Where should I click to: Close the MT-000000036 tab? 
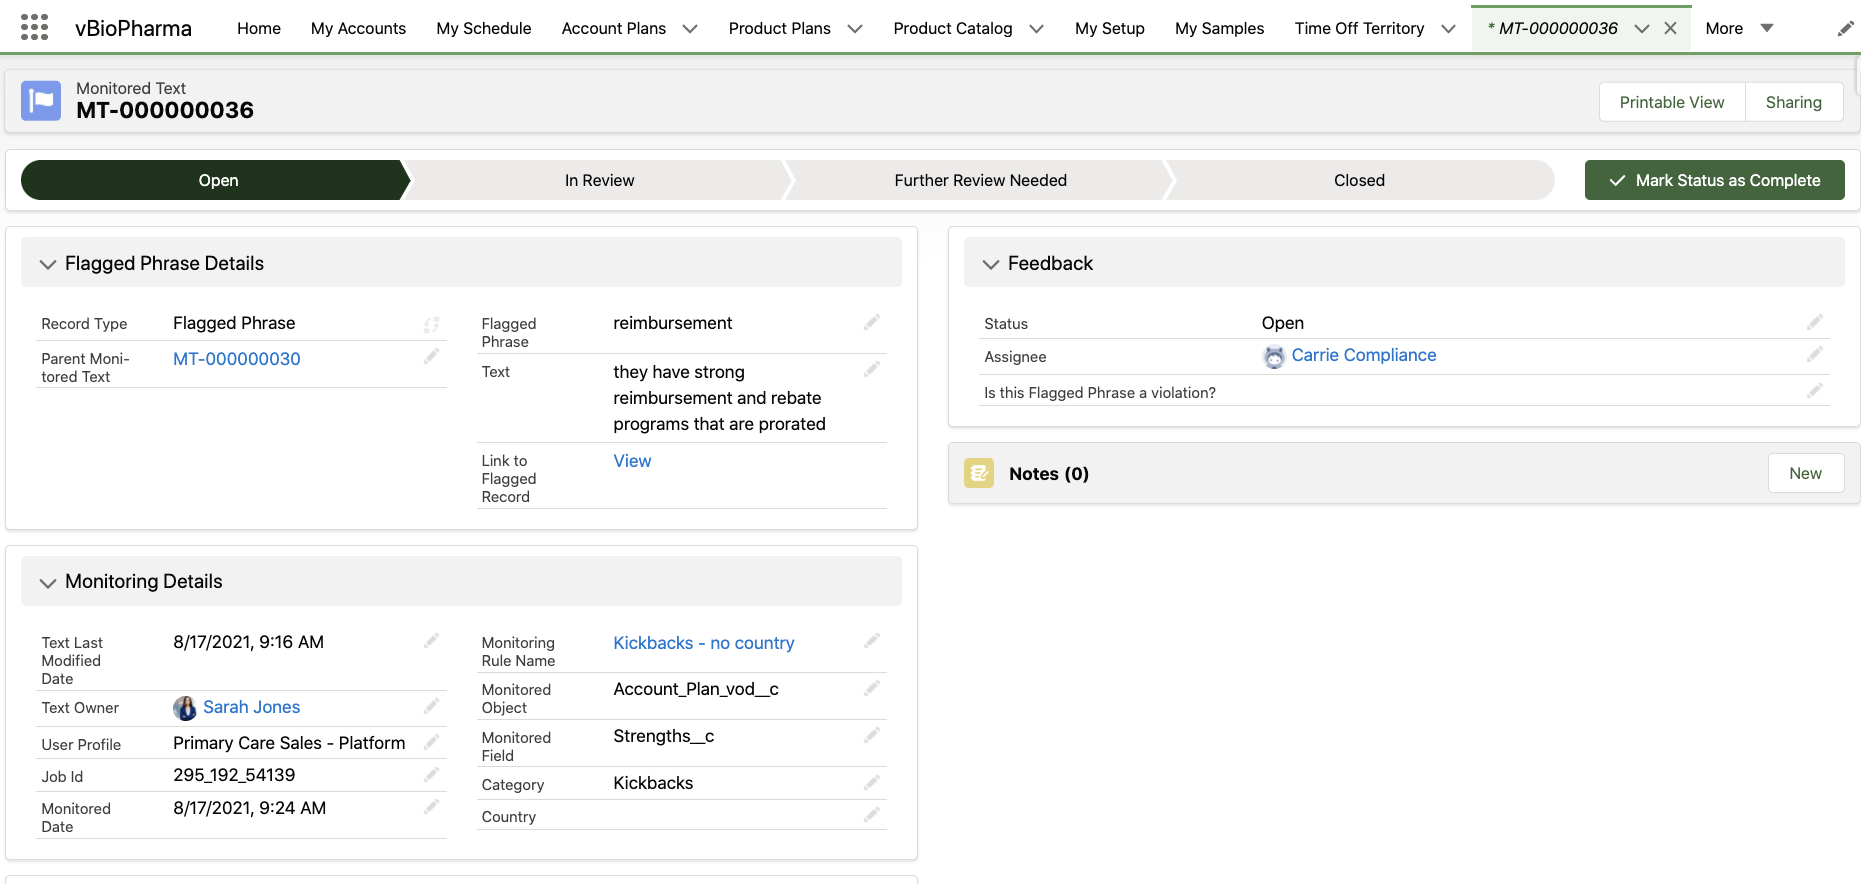click(1670, 28)
